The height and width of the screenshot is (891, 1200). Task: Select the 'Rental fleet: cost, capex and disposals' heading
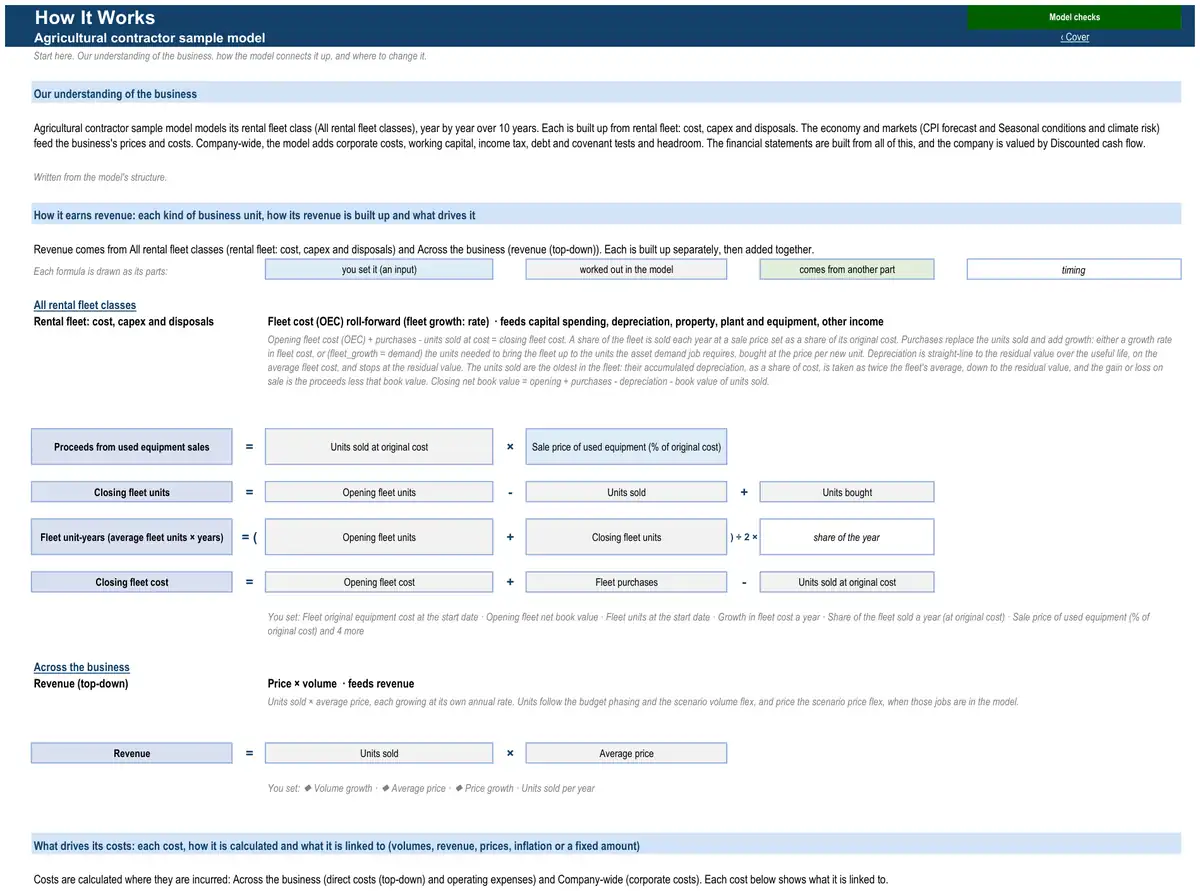tap(124, 322)
